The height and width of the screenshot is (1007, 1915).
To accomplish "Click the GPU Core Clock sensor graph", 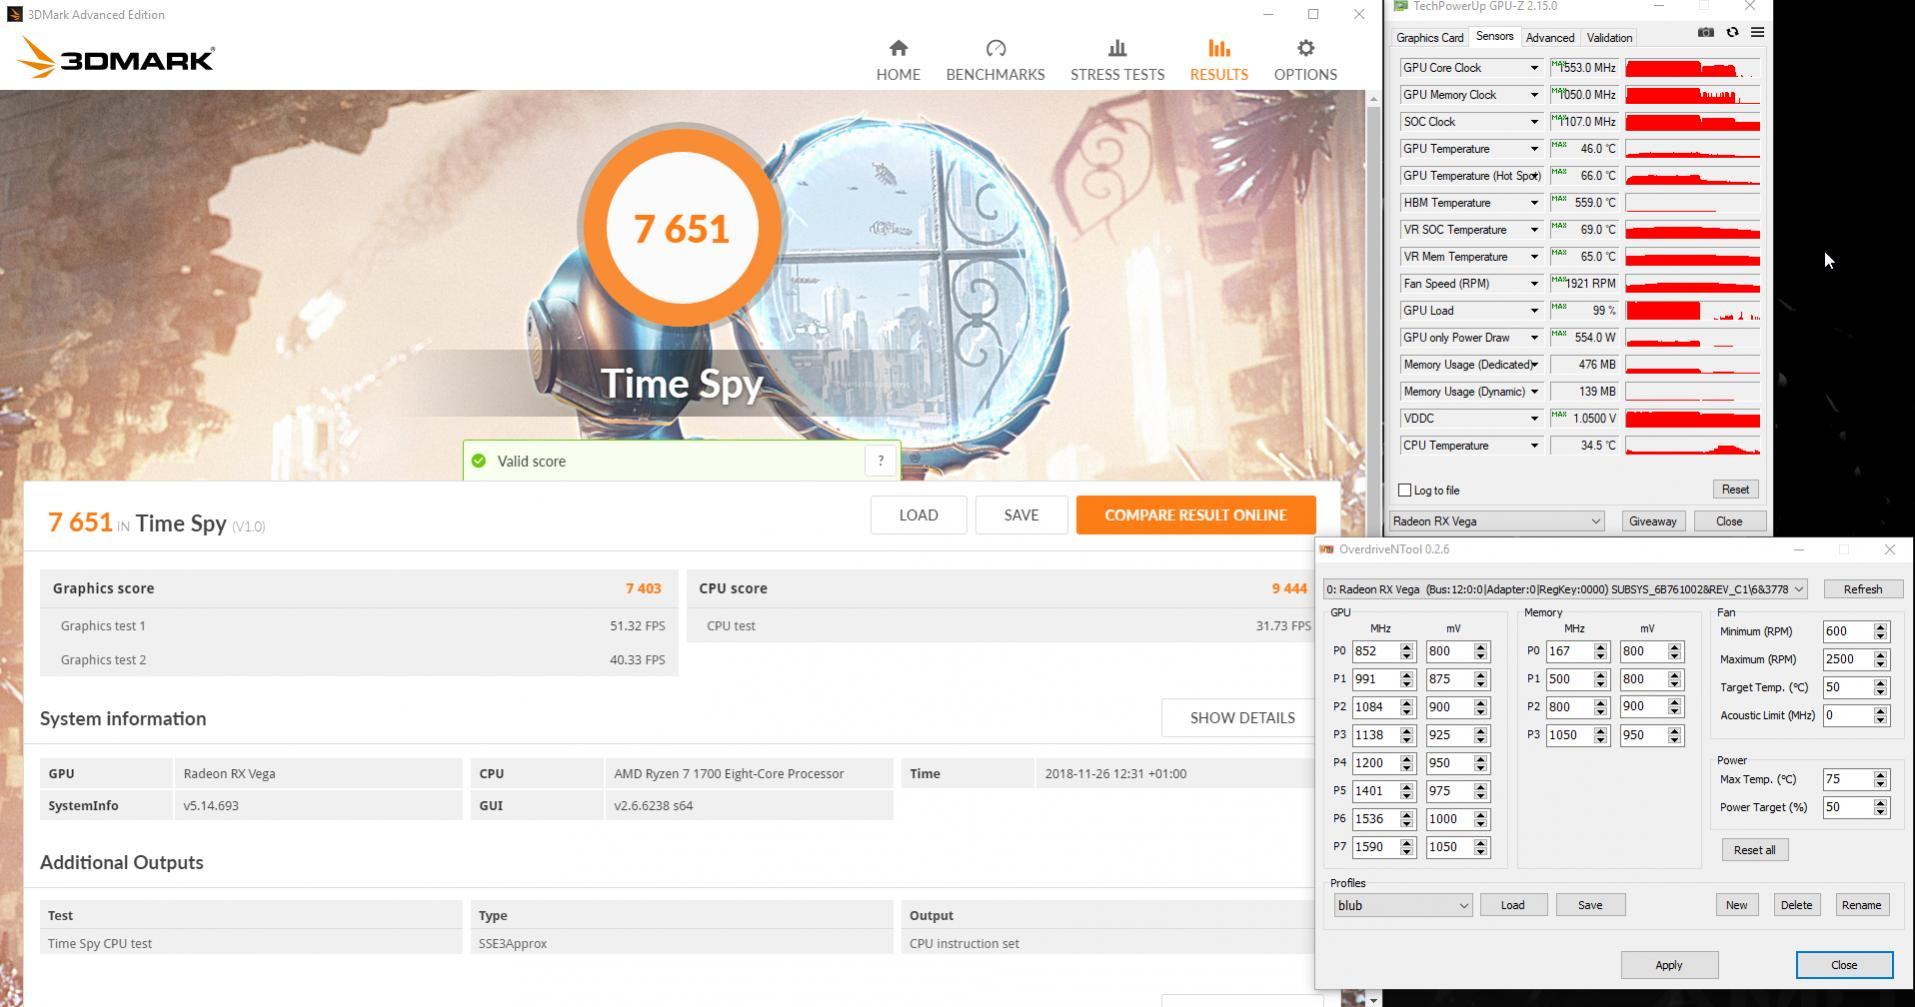I will (1692, 68).
